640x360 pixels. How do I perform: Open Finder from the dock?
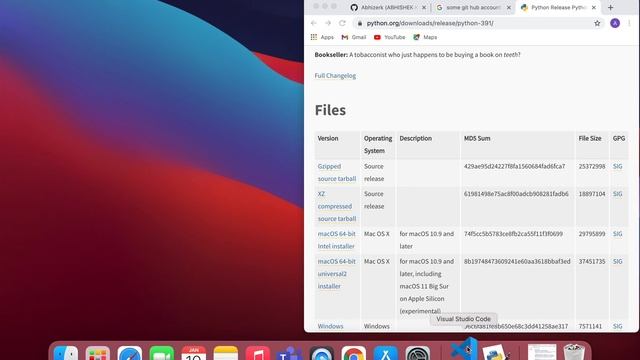point(66,353)
